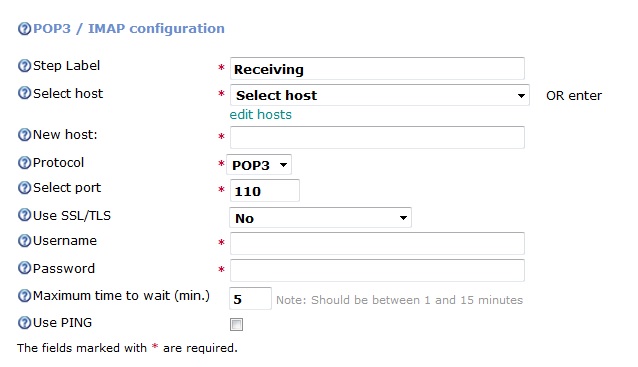Screen dimensions: 638x367
Task: Show help icon next to Username
Action: click(x=24, y=241)
